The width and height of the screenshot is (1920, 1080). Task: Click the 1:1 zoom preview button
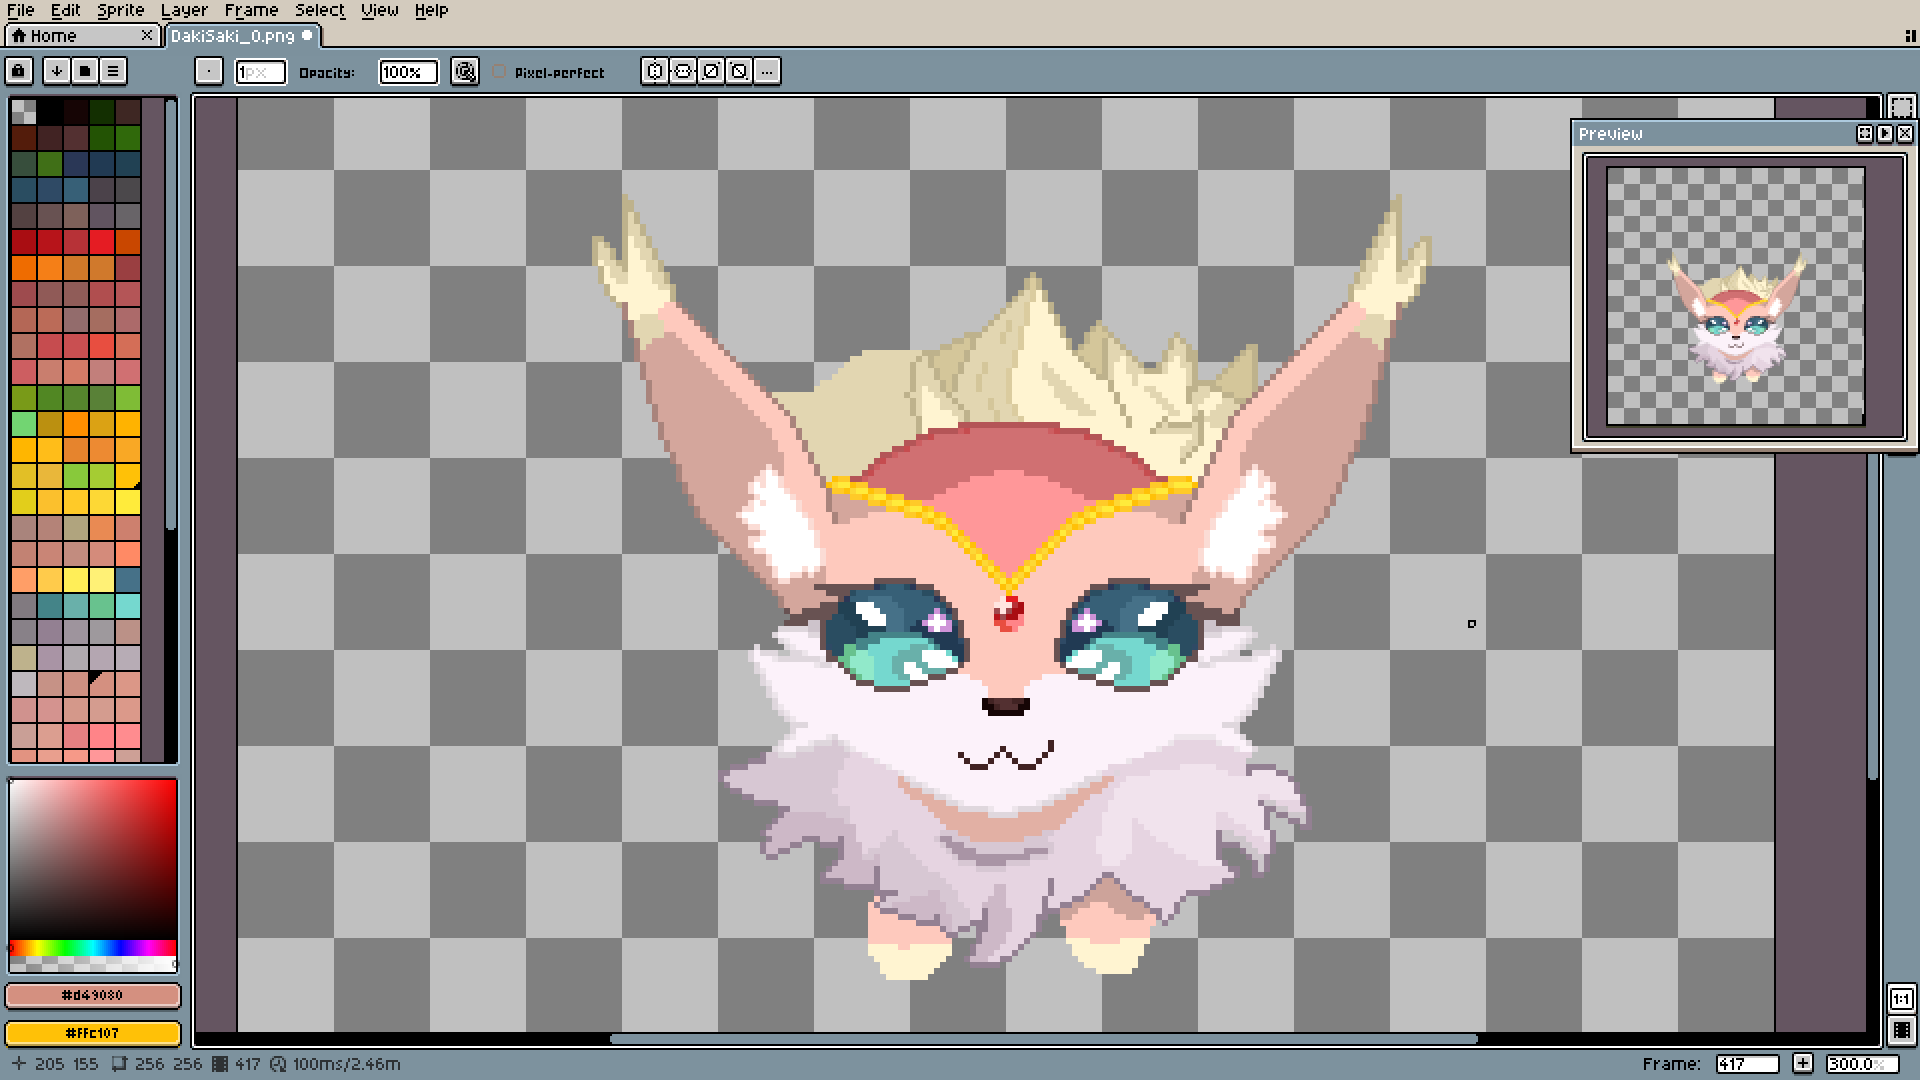1901,998
